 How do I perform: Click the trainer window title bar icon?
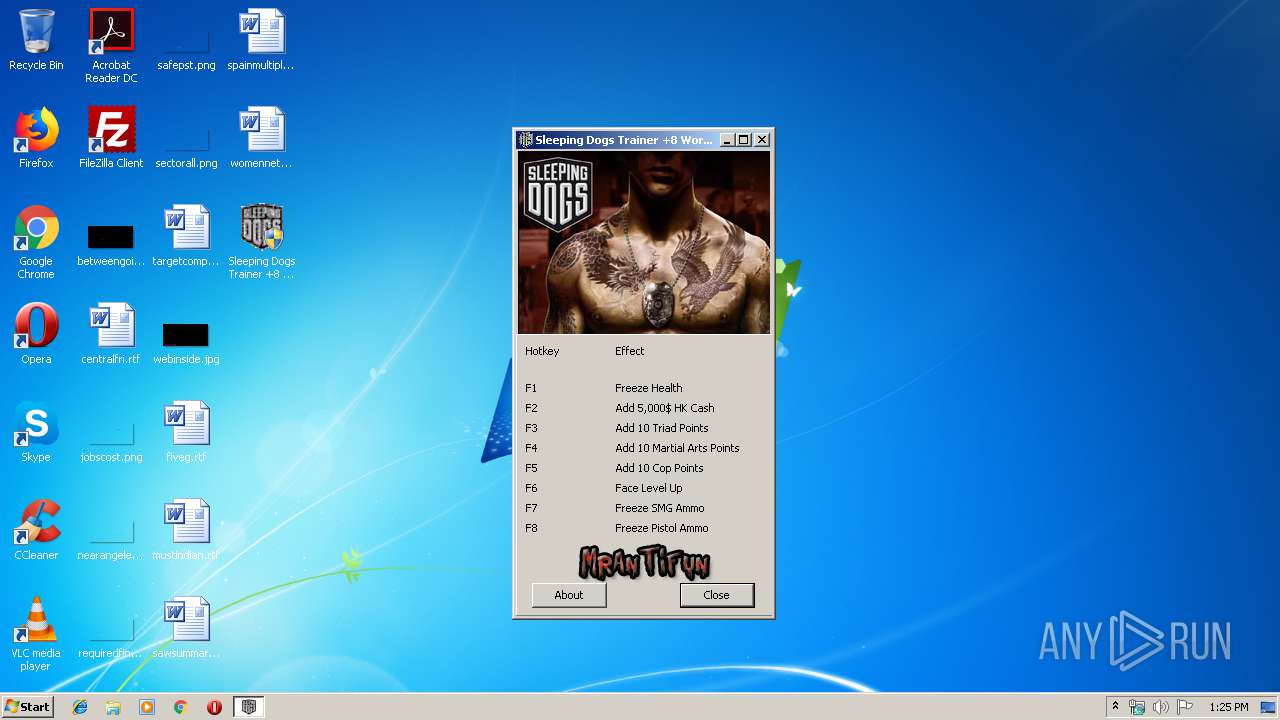coord(525,140)
